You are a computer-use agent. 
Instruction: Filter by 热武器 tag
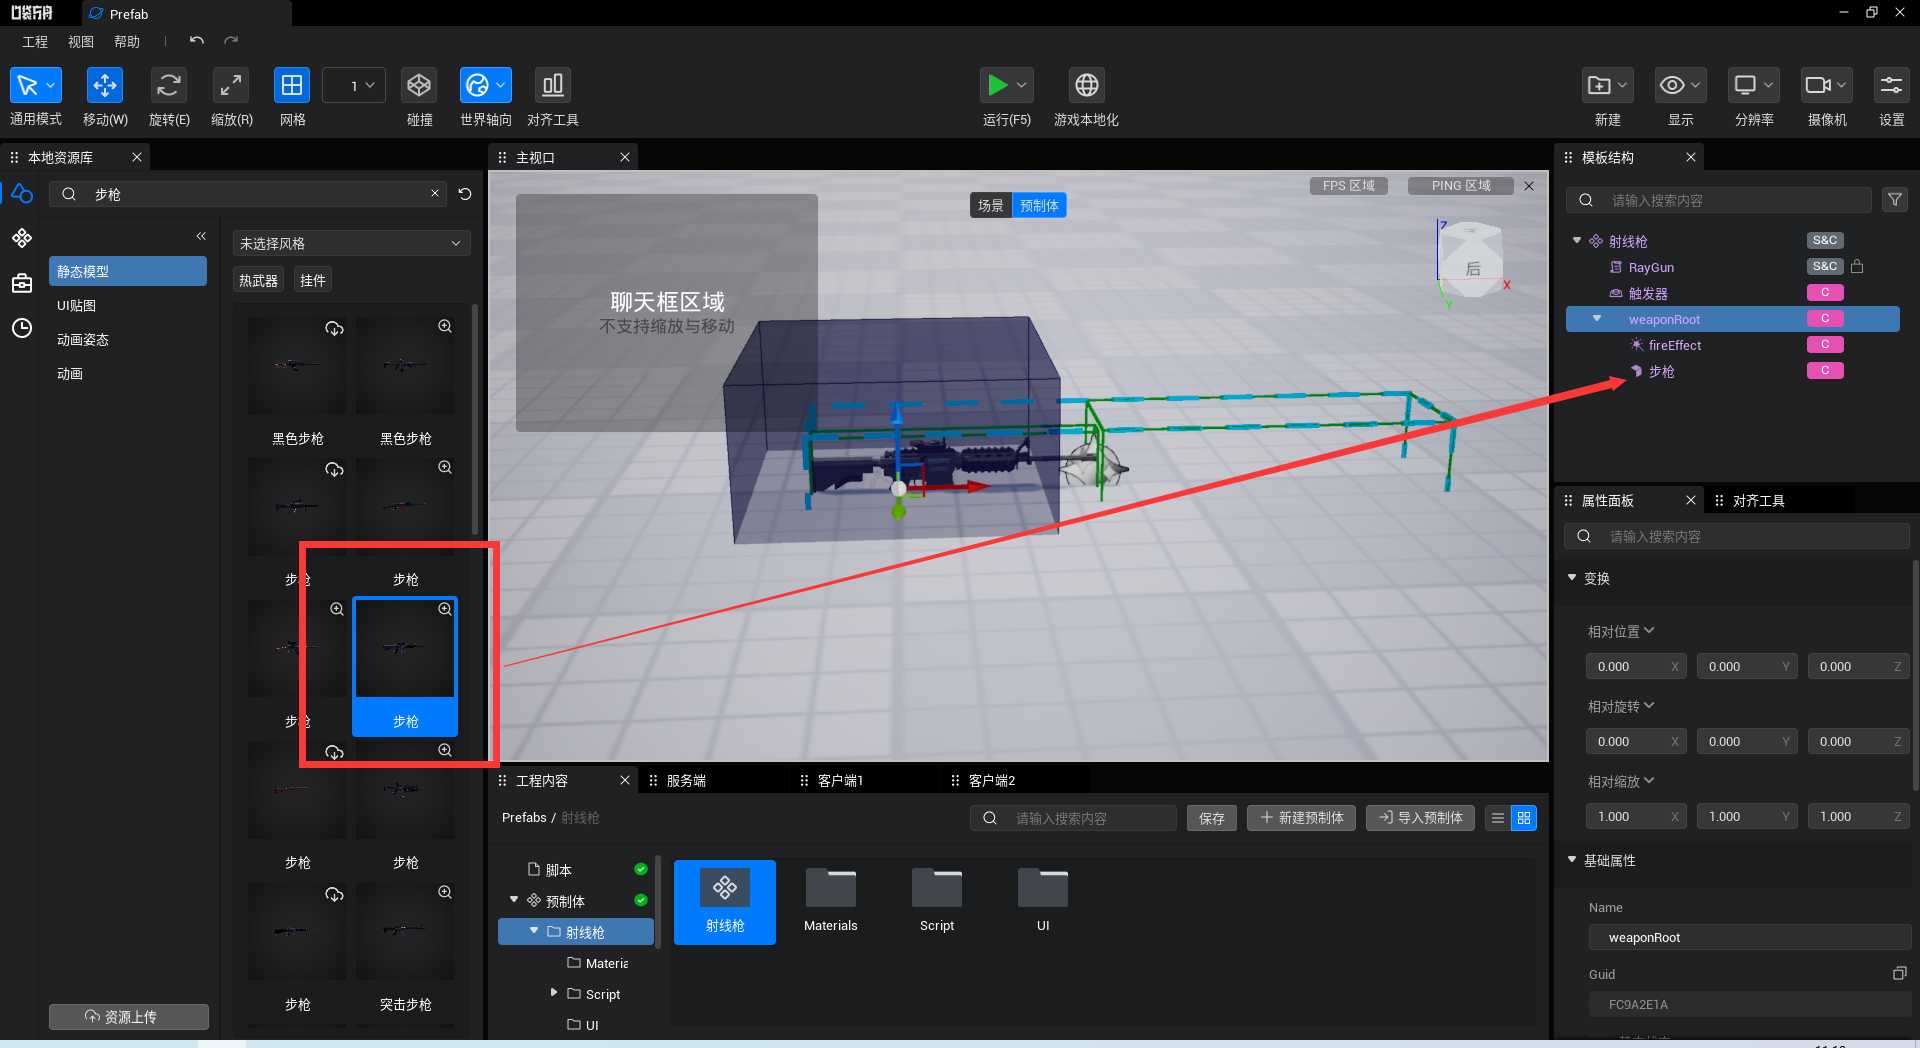(x=258, y=281)
